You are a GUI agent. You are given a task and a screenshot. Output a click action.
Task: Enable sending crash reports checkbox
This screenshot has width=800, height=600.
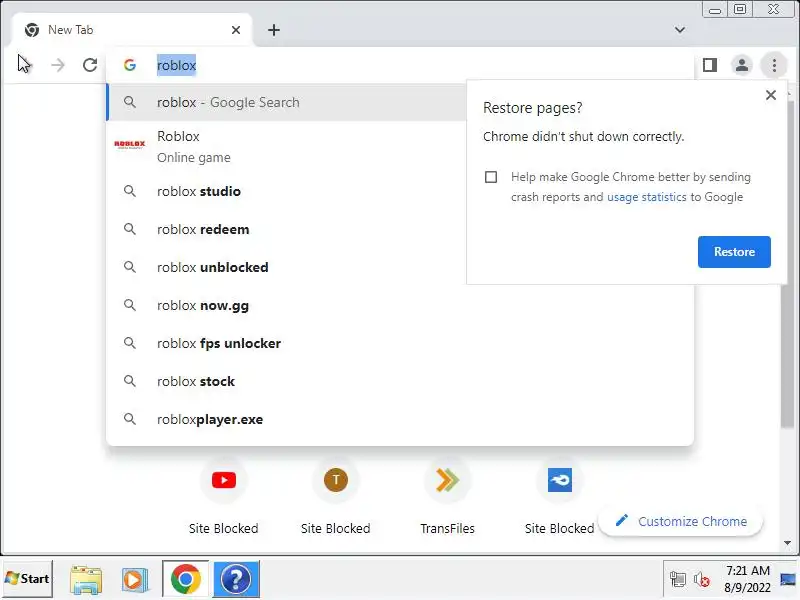pyautogui.click(x=491, y=177)
